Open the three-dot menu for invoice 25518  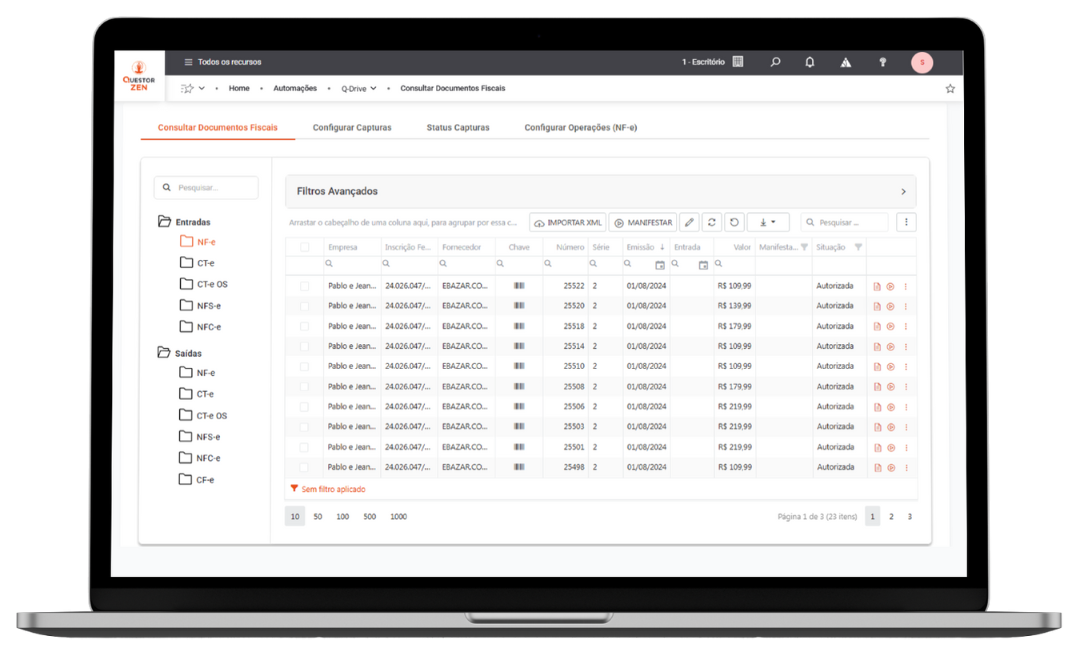905,326
